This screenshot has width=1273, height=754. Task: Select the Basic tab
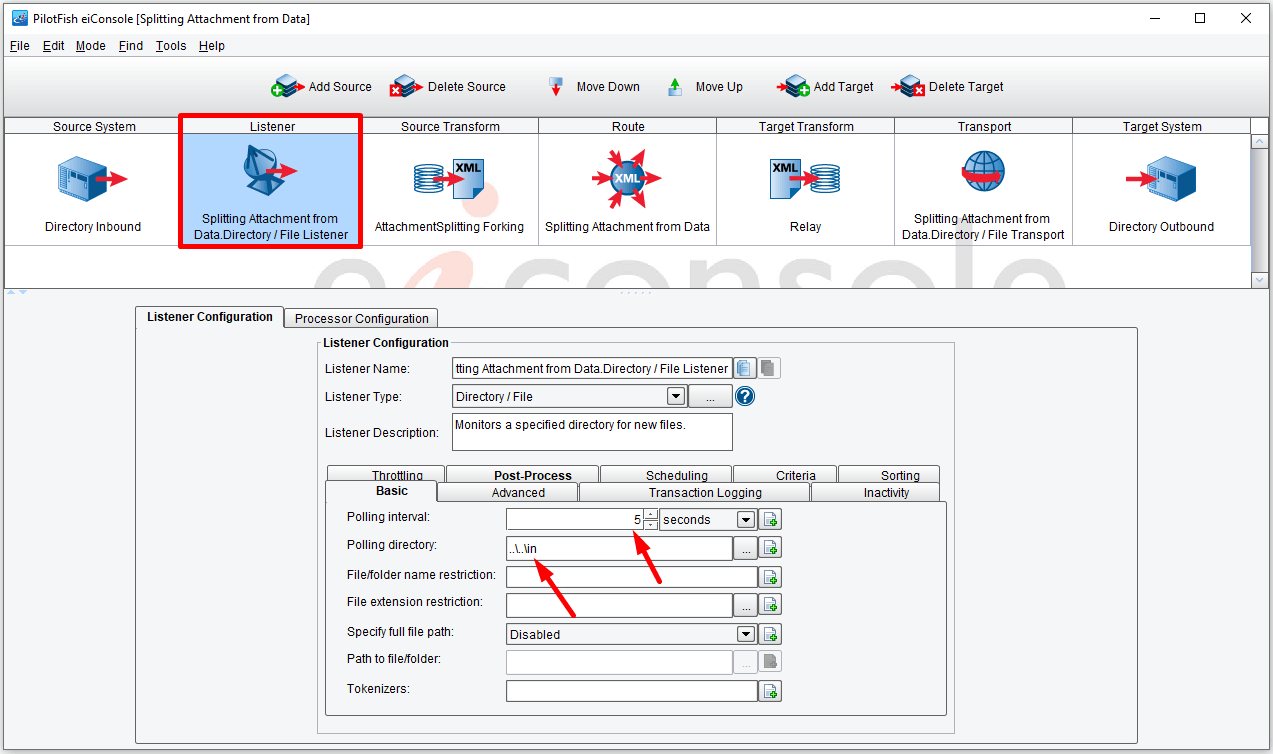coord(382,491)
